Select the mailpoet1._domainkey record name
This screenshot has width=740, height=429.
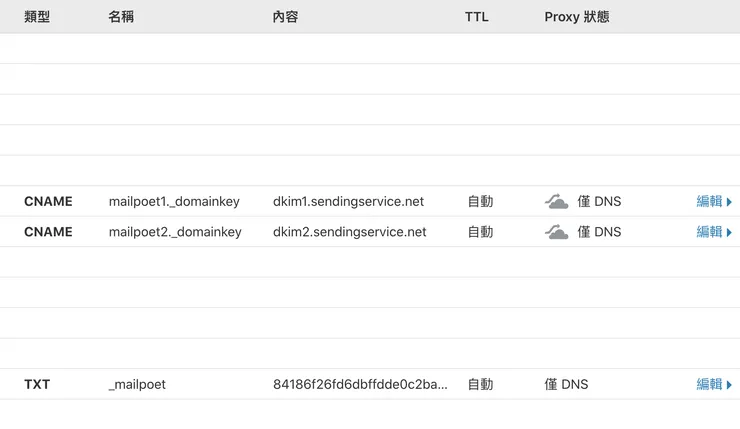point(175,202)
